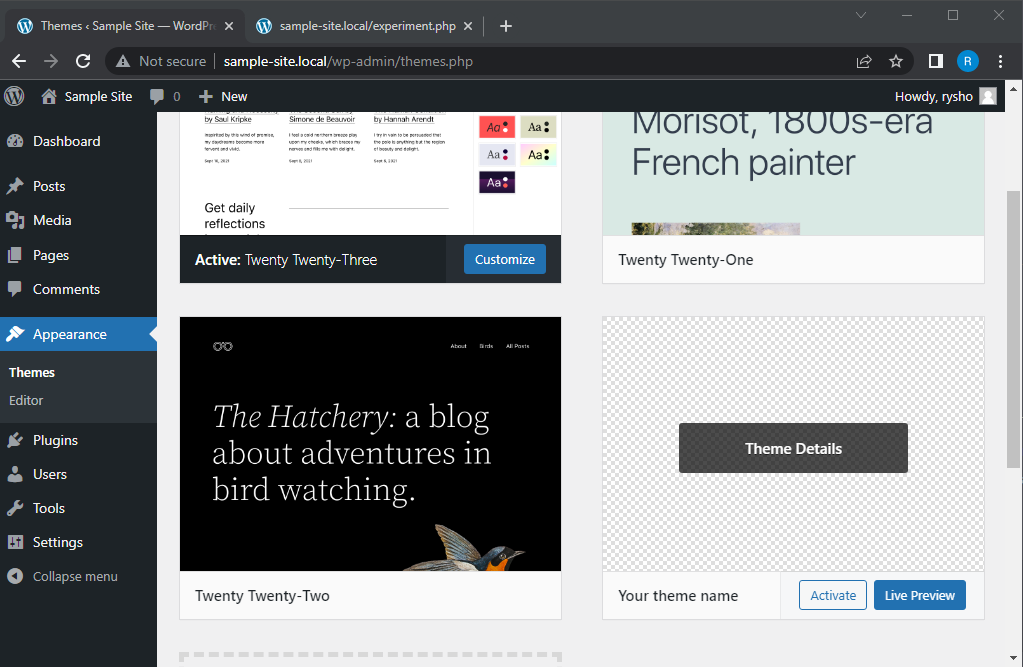This screenshot has width=1023, height=667.
Task: Open the Media menu item
Action: [x=78, y=221]
